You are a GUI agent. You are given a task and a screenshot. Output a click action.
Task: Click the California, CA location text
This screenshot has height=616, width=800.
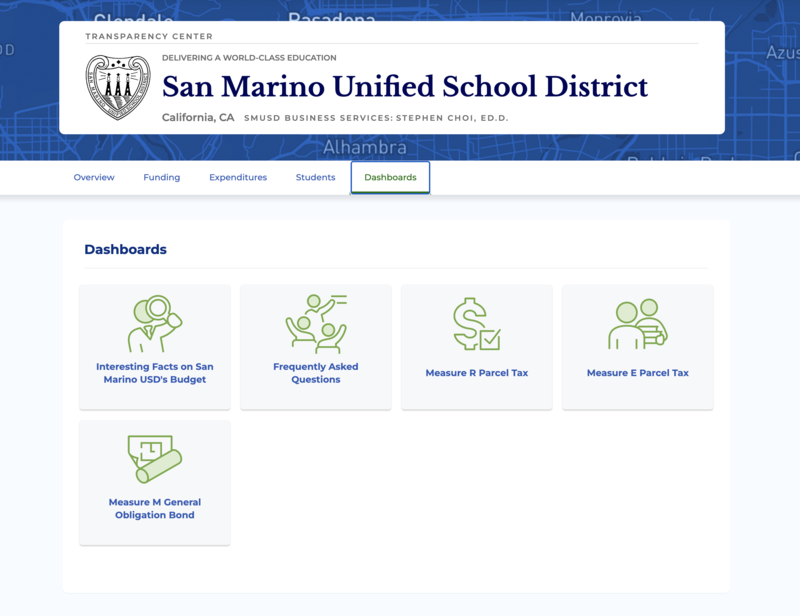point(198,117)
